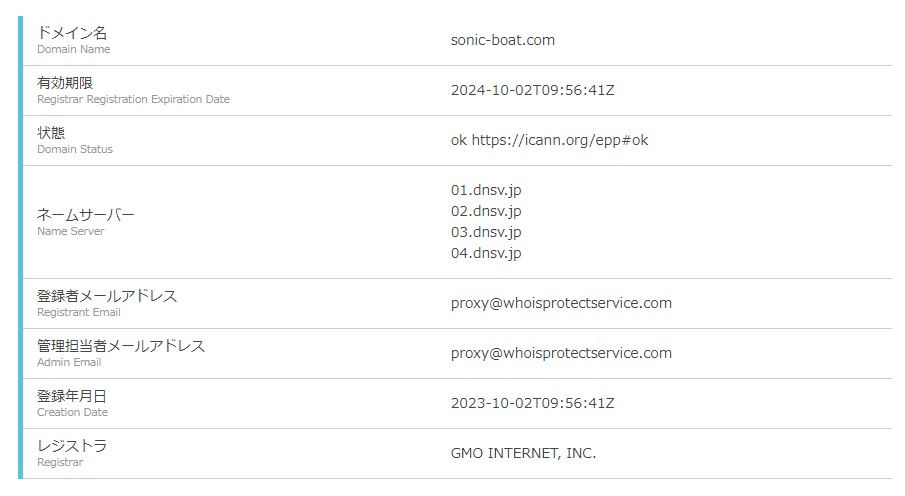Click the sonic-boat.com domain name value
This screenshot has height=496, width=905.
[x=502, y=40]
